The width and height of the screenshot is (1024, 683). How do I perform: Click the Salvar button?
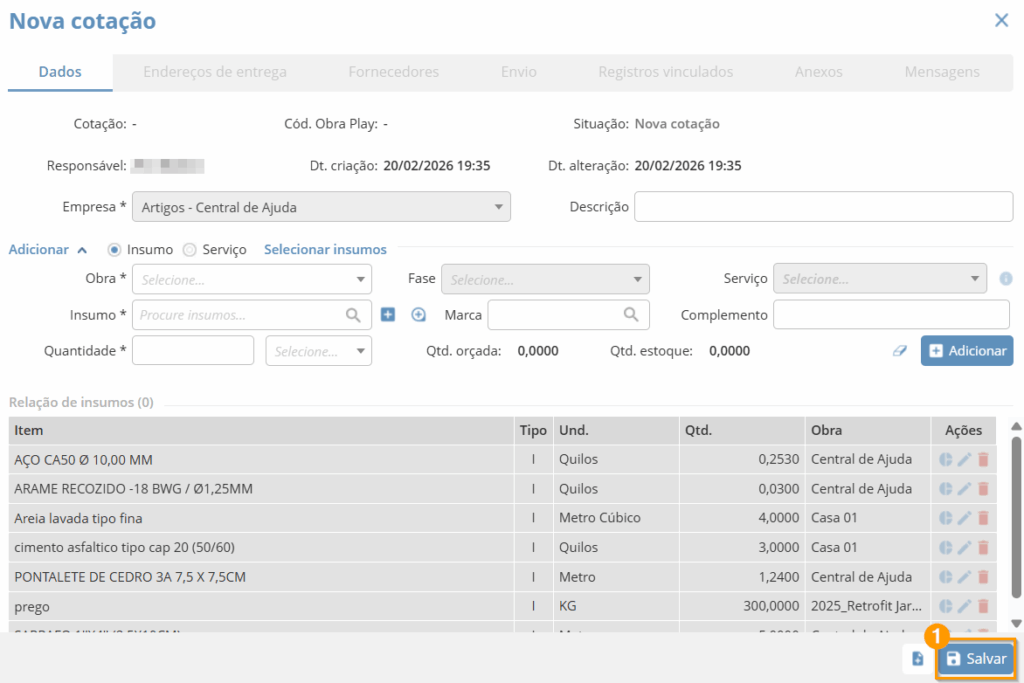(976, 659)
